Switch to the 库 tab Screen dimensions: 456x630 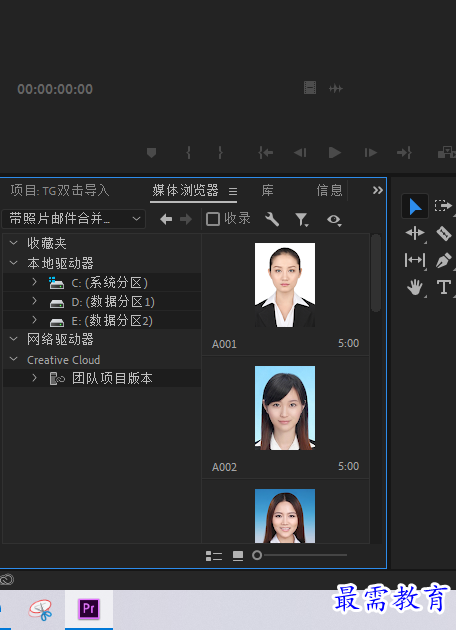(x=268, y=190)
